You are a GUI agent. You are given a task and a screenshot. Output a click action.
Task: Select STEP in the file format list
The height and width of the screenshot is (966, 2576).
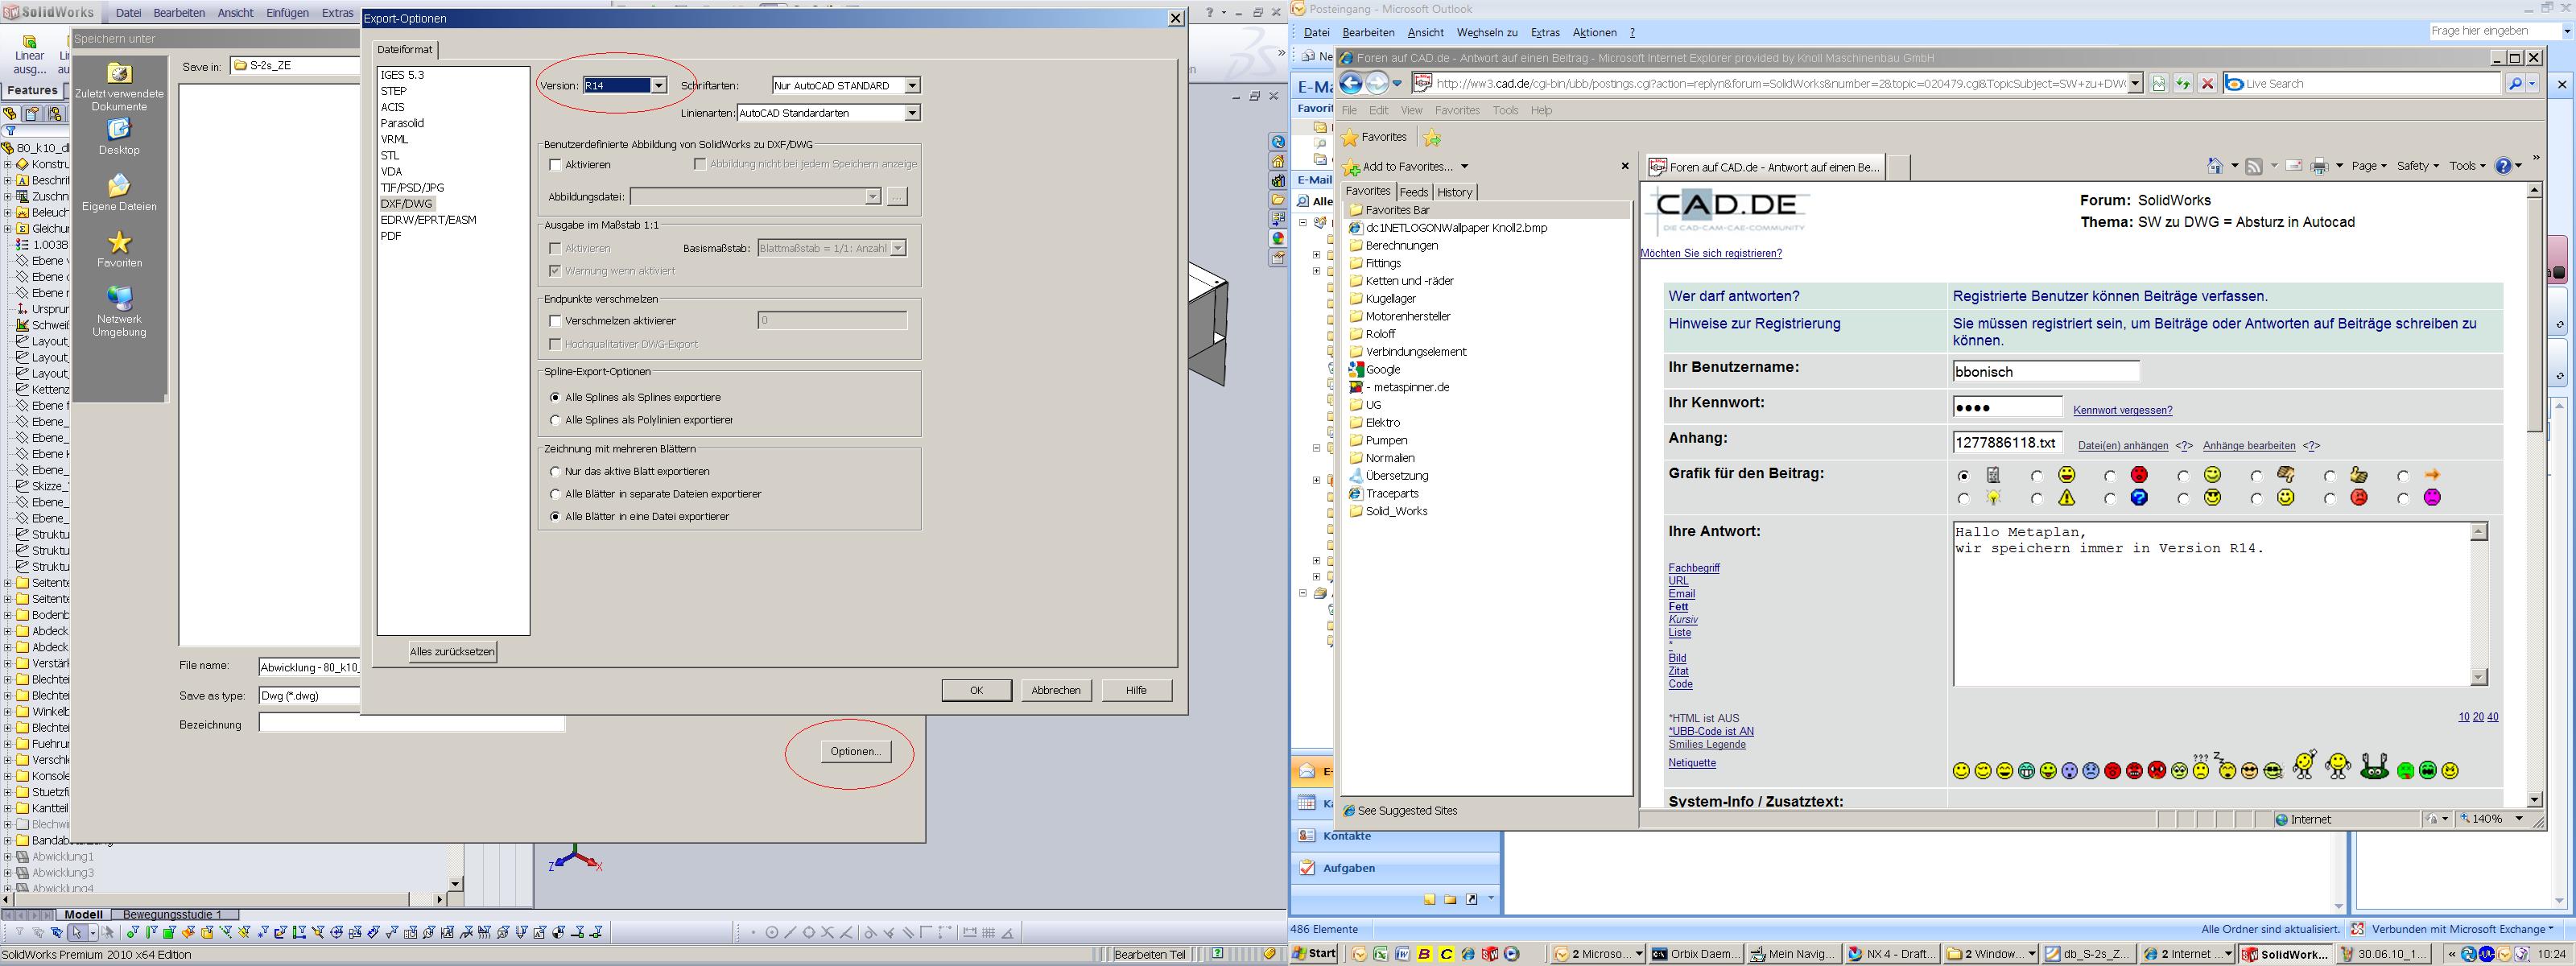394,91
